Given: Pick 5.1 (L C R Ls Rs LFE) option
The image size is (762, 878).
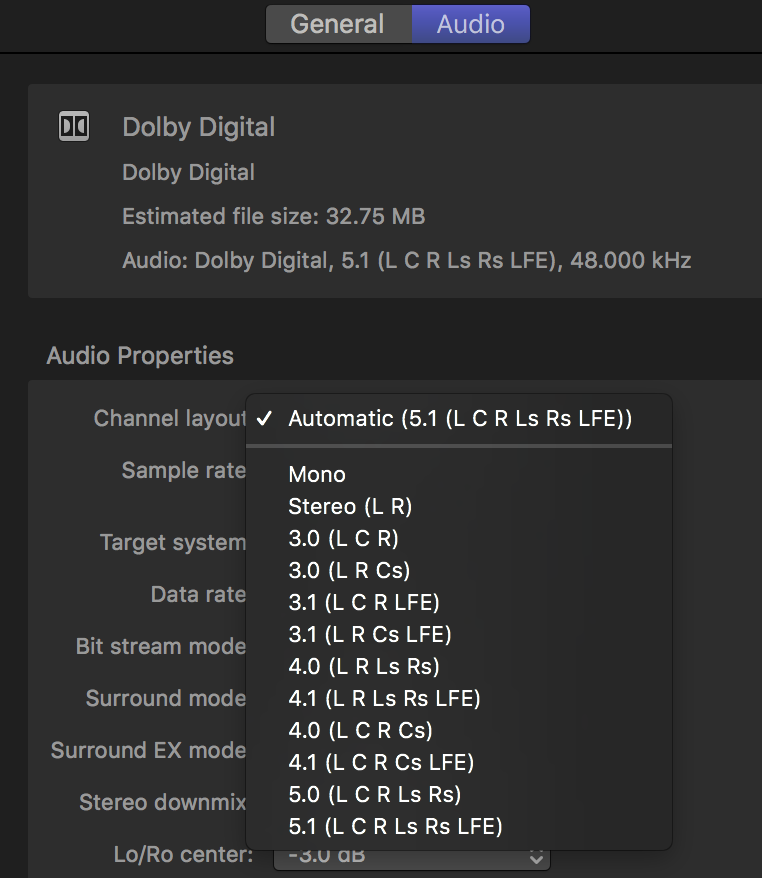Looking at the screenshot, I should [x=395, y=826].
